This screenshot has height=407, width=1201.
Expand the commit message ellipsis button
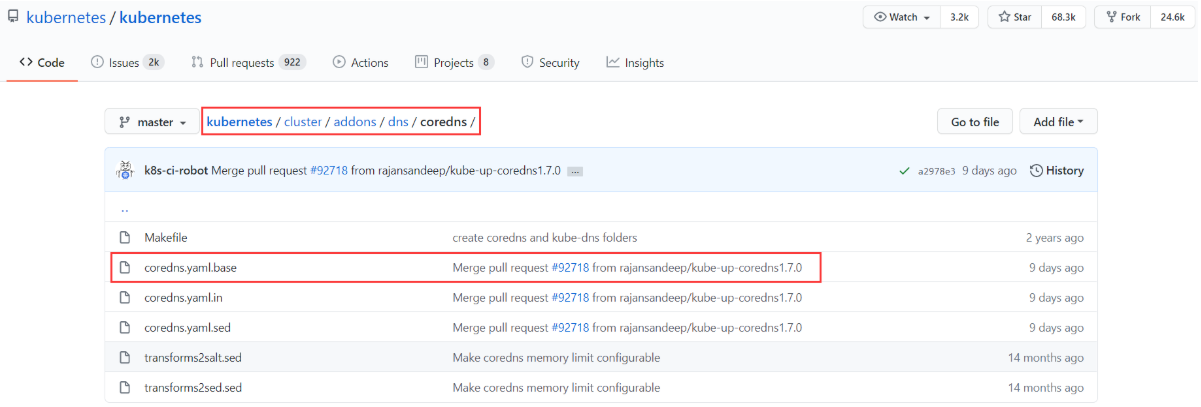coord(575,172)
